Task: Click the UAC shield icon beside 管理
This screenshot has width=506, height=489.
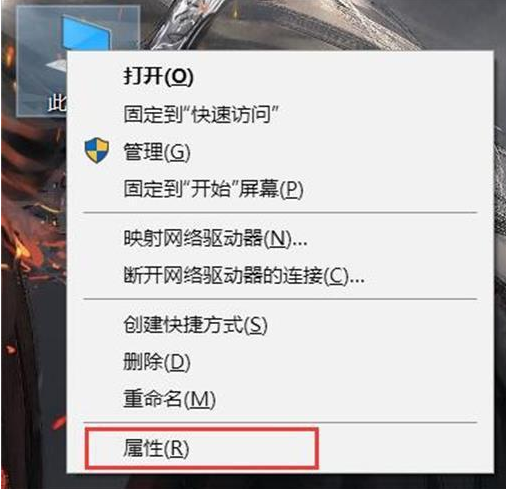Action: pyautogui.click(x=97, y=151)
